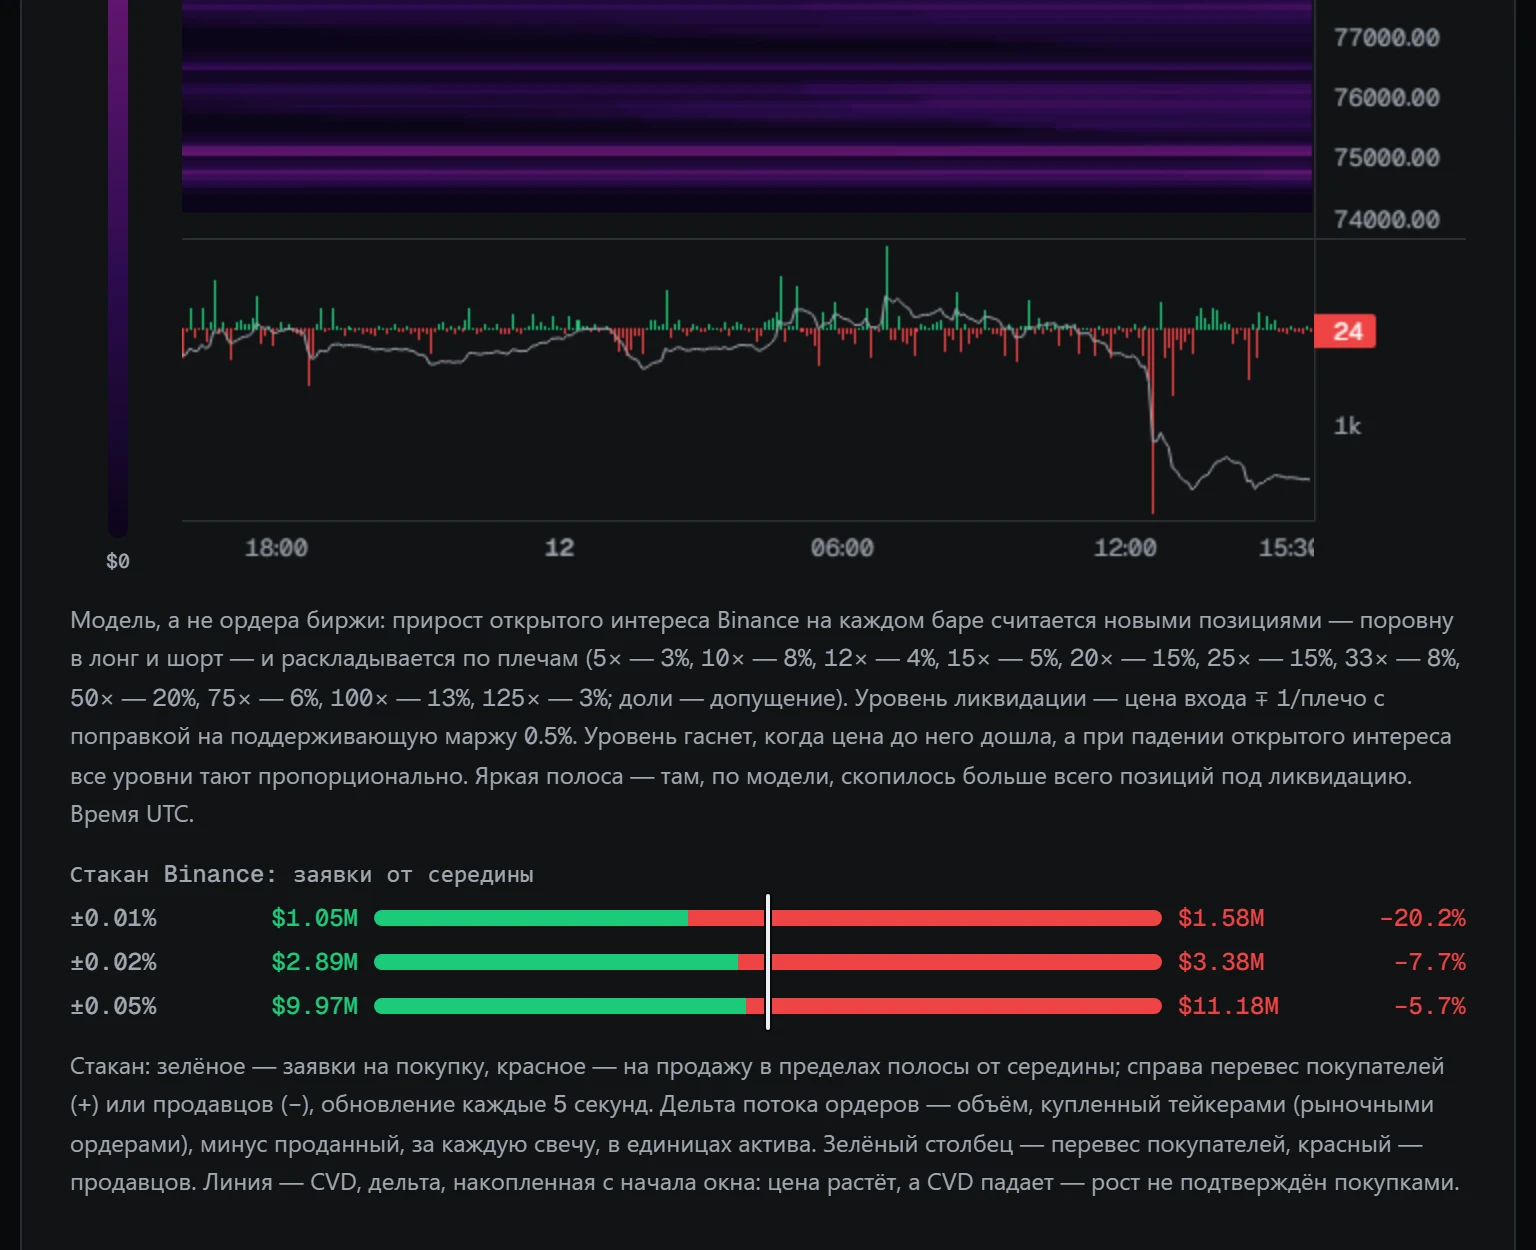Click the paragraph starting "Модель, а не ордера биржи"

click(x=766, y=717)
